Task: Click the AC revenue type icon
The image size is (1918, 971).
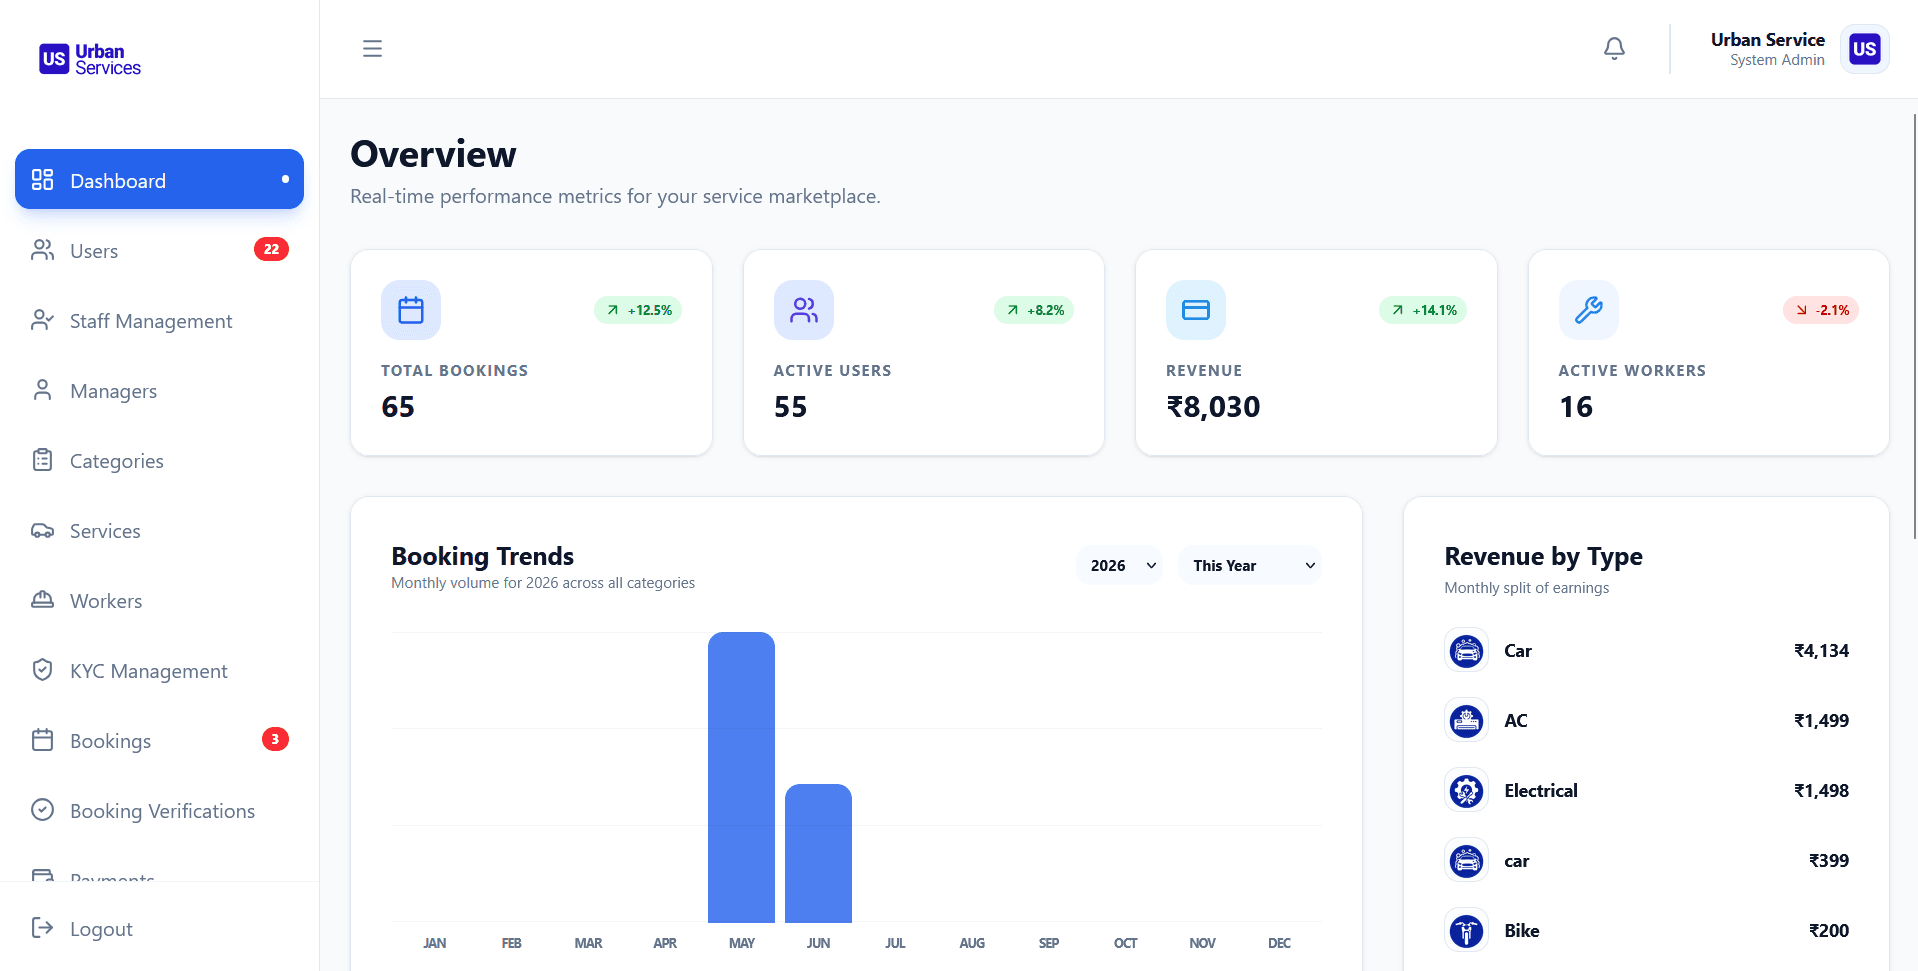Action: click(x=1467, y=720)
